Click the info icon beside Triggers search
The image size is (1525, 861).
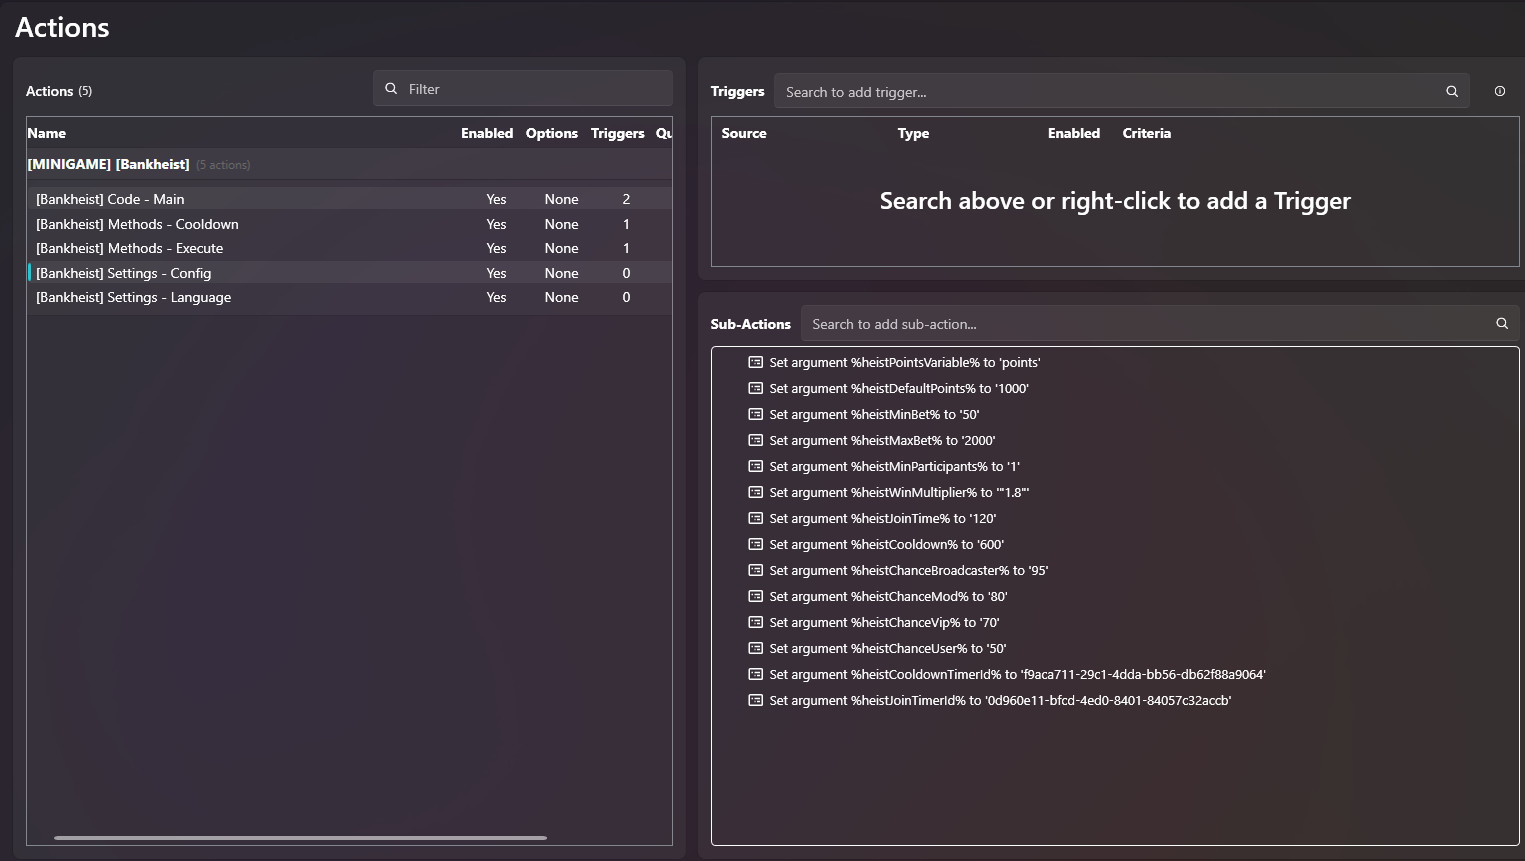[x=1500, y=91]
